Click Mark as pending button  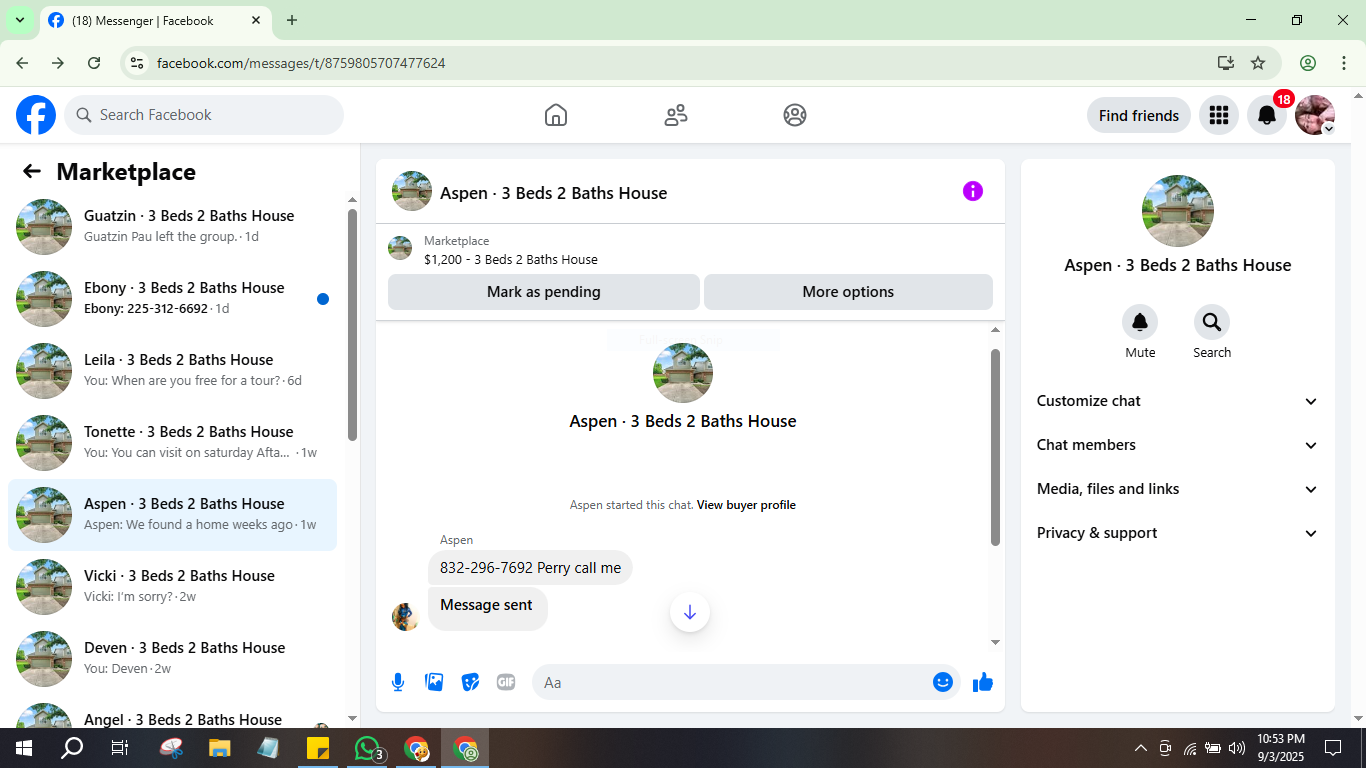pyautogui.click(x=544, y=292)
